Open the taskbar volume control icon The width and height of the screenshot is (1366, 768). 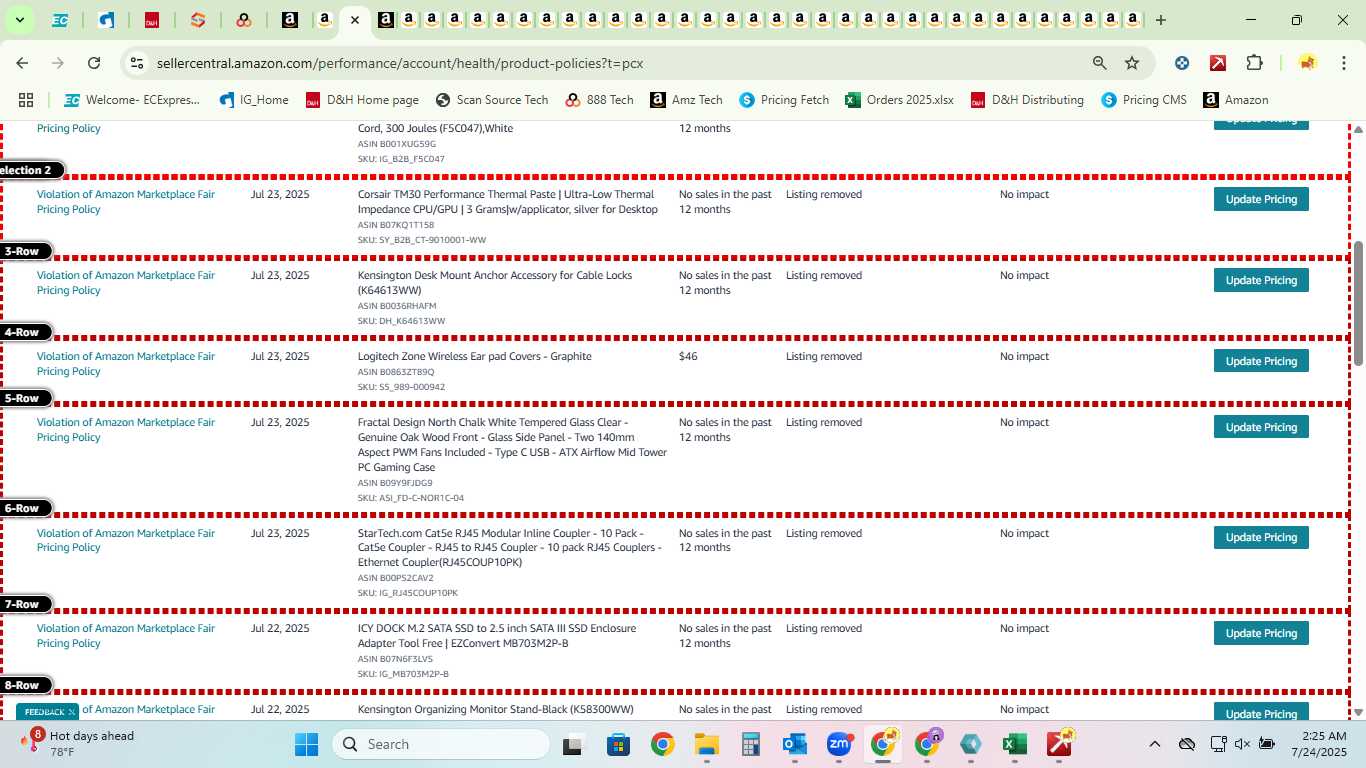tap(1242, 744)
